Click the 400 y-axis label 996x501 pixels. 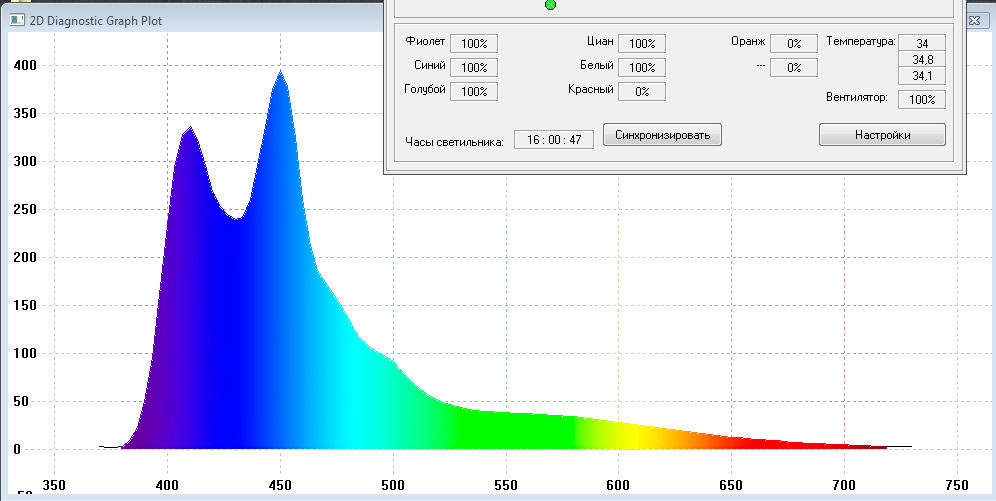pyautogui.click(x=25, y=65)
